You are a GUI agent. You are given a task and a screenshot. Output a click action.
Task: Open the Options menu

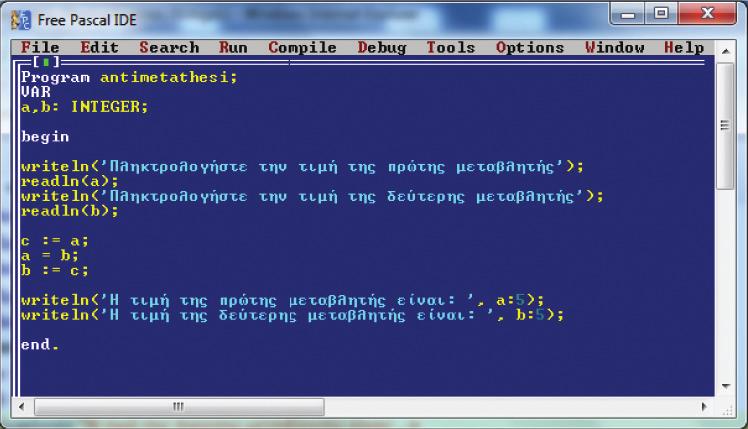(x=530, y=48)
